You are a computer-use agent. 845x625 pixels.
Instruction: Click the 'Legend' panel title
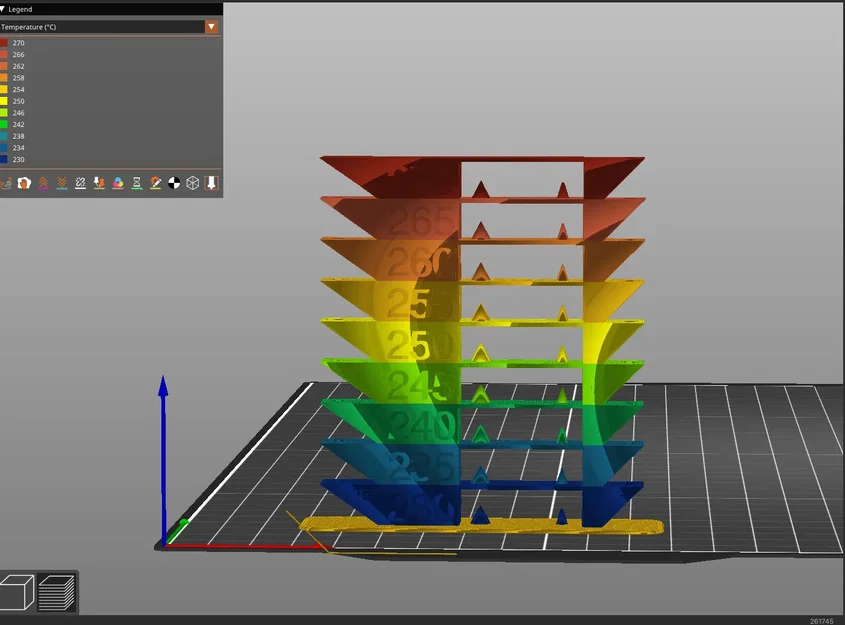[x=20, y=9]
